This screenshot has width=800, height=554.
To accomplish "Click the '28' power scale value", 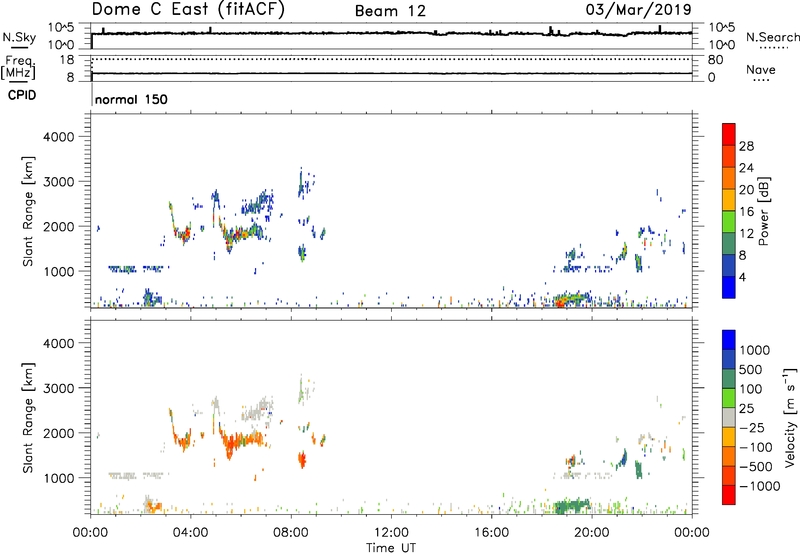I will (746, 146).
